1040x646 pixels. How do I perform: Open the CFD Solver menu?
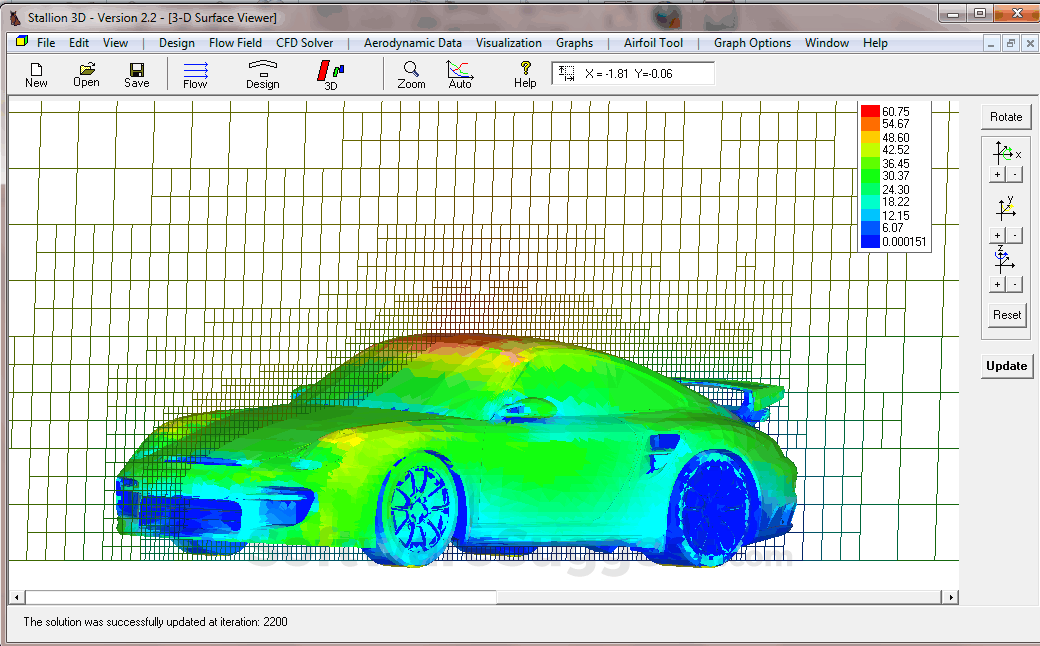(x=306, y=43)
